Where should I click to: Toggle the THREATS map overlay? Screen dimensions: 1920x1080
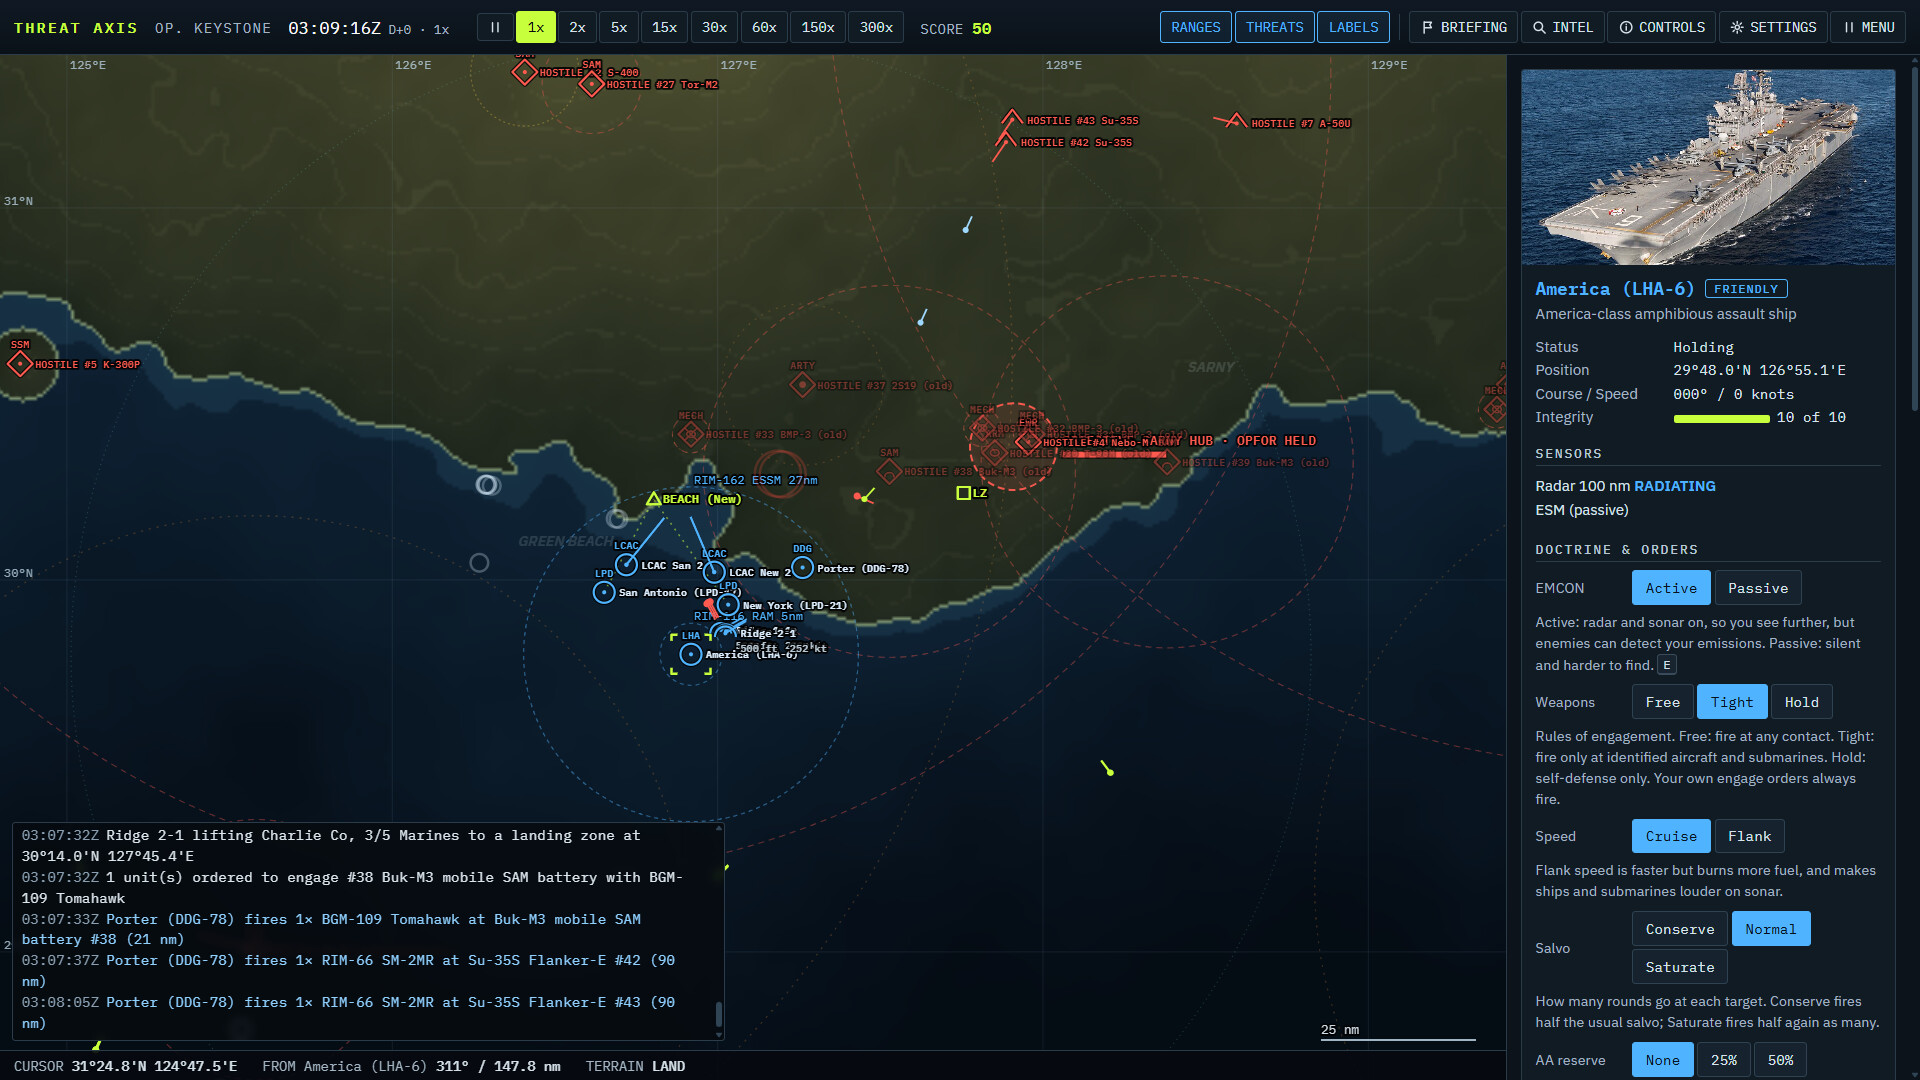pyautogui.click(x=1275, y=28)
